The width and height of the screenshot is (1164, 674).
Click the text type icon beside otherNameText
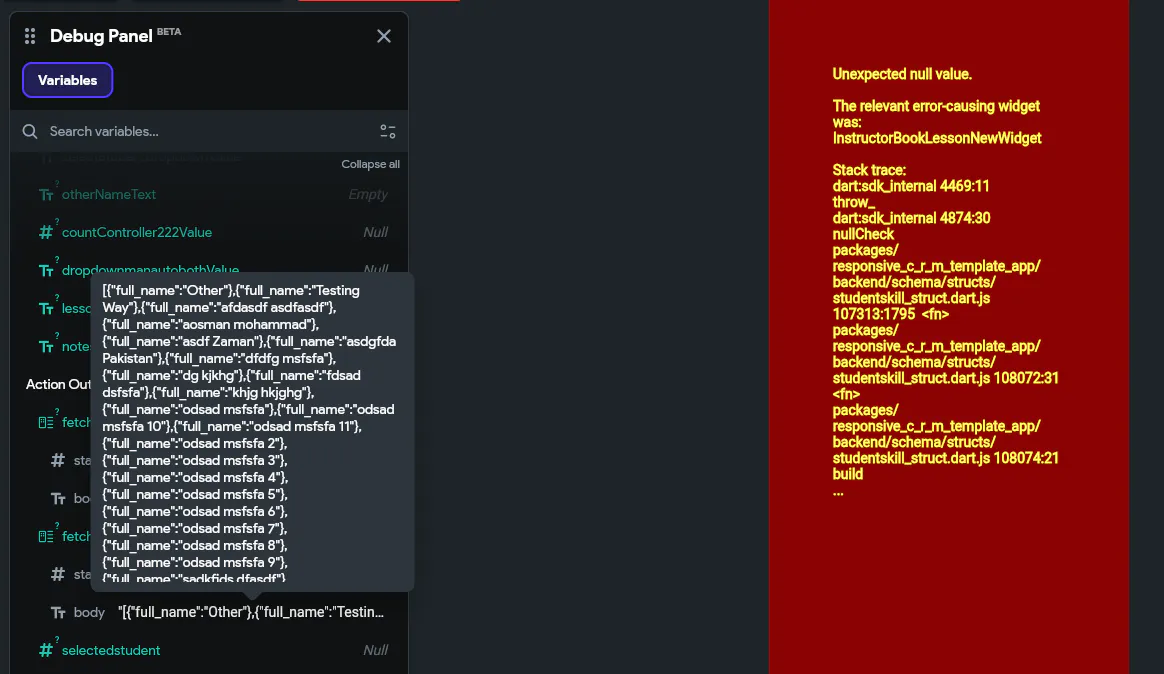(46, 194)
